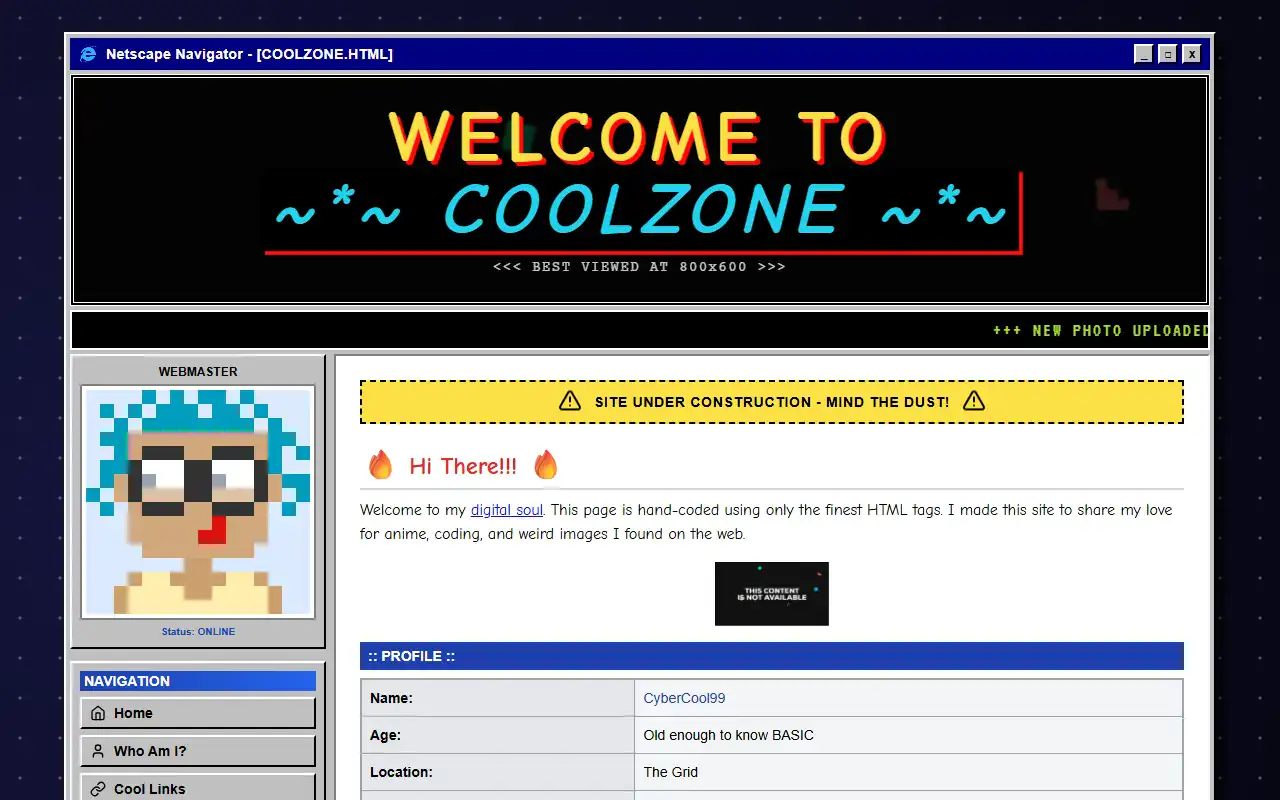Click the Status: ONLINE label

[x=198, y=631]
